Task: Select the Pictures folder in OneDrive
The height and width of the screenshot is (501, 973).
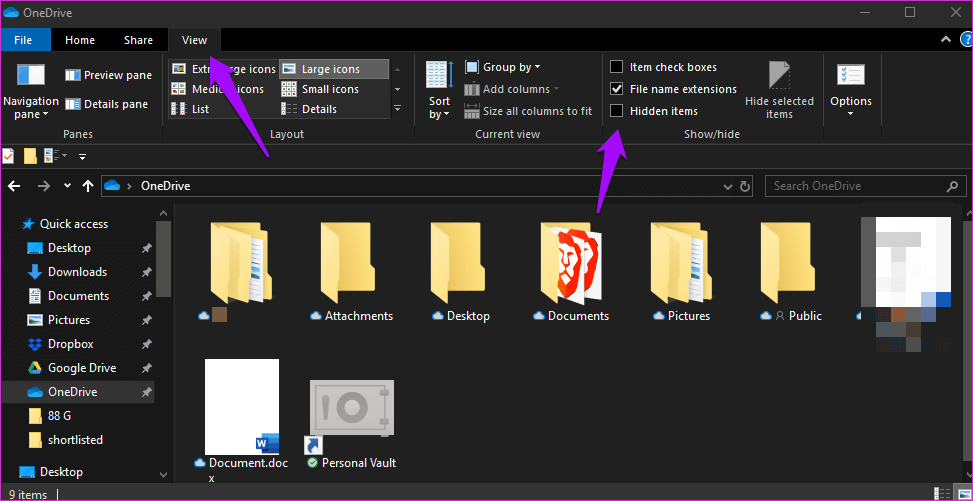Action: (x=681, y=271)
